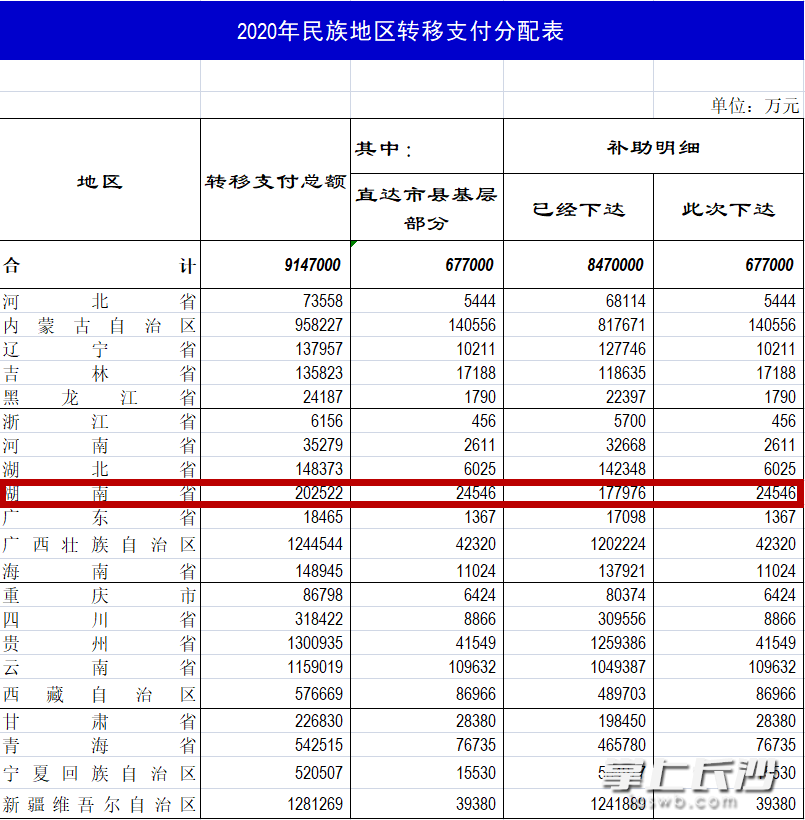Screen dimensions: 805x820
Task: Click the 河北省 row label
Action: (x=100, y=301)
